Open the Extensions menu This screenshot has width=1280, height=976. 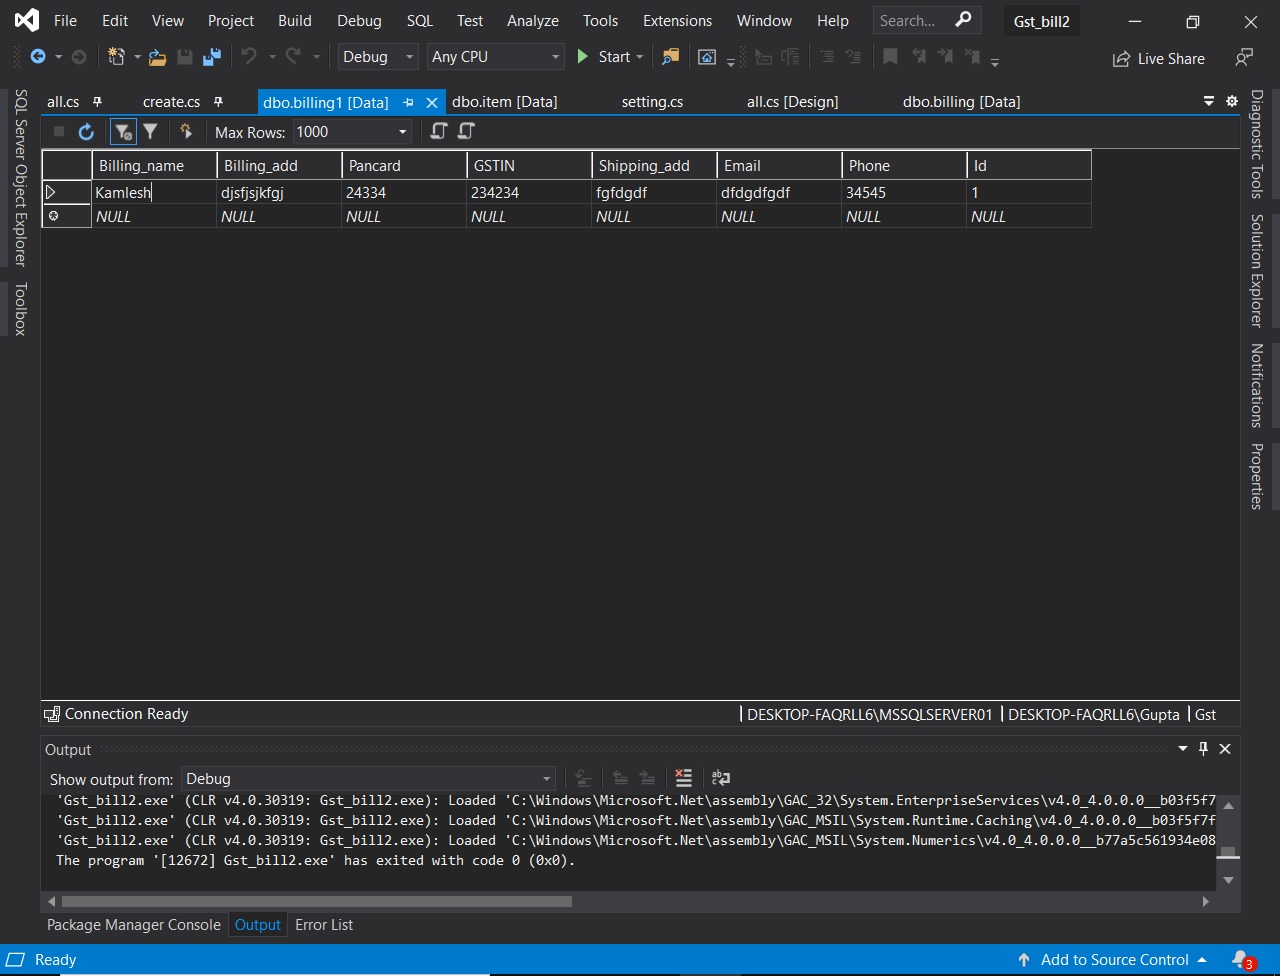[x=677, y=20]
